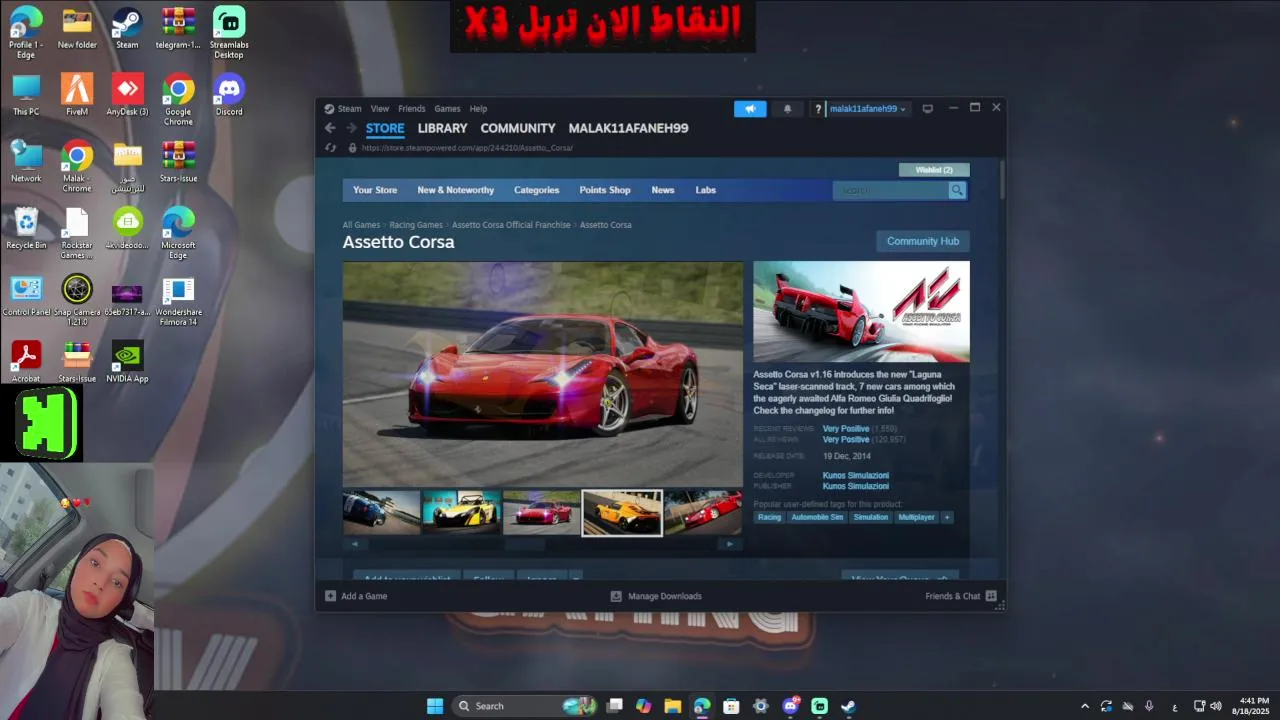Select the blue car thumbnail
This screenshot has height=720, width=1280.
pyautogui.click(x=382, y=512)
